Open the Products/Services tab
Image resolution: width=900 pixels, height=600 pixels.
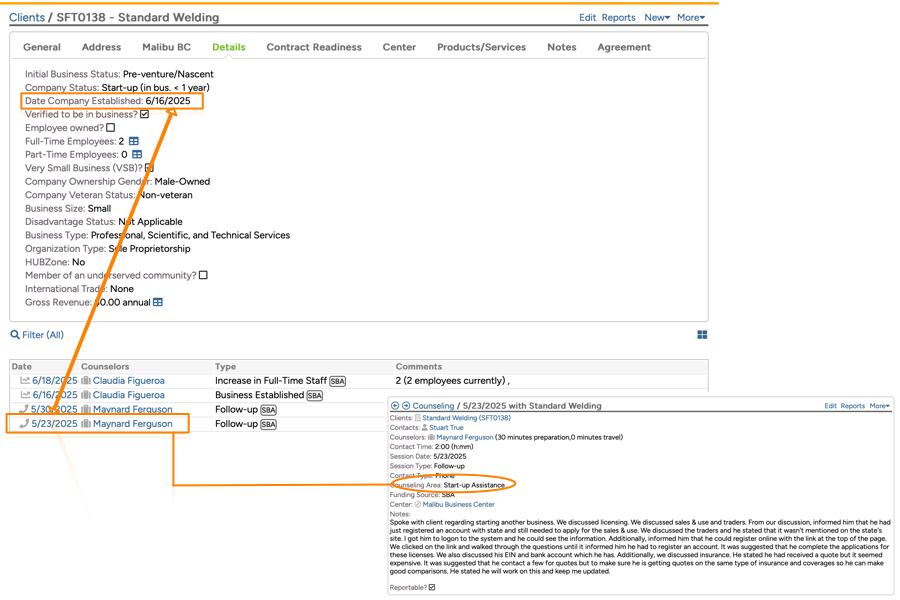click(x=481, y=47)
